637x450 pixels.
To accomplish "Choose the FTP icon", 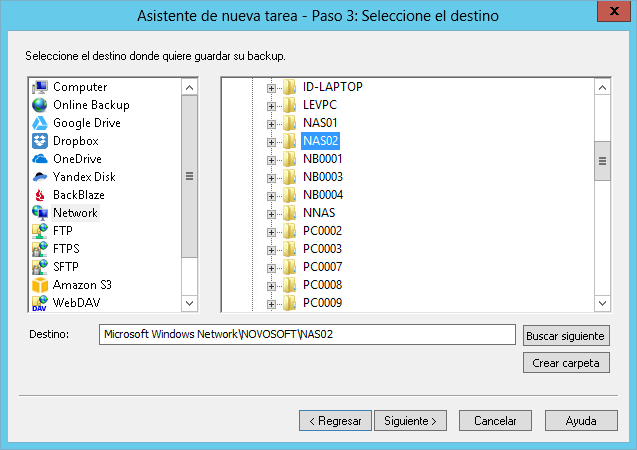I will [x=40, y=231].
